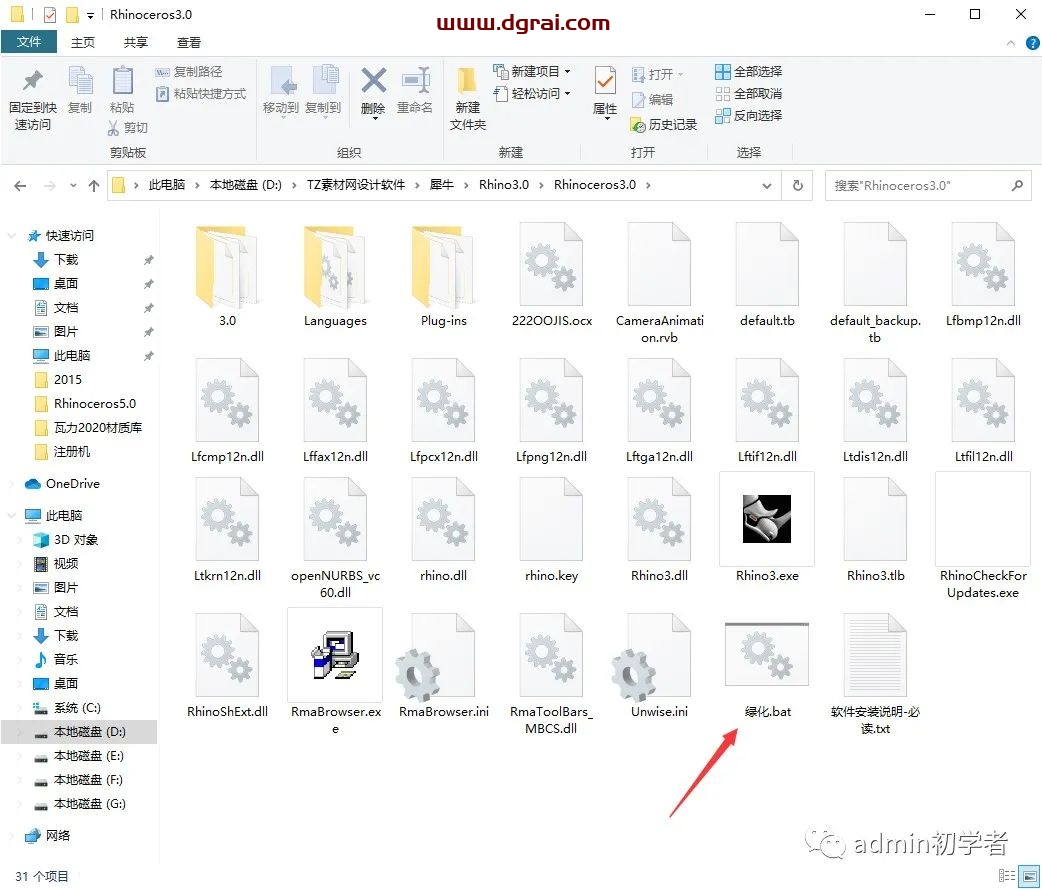Select the Rhino3.exe file

[767, 528]
